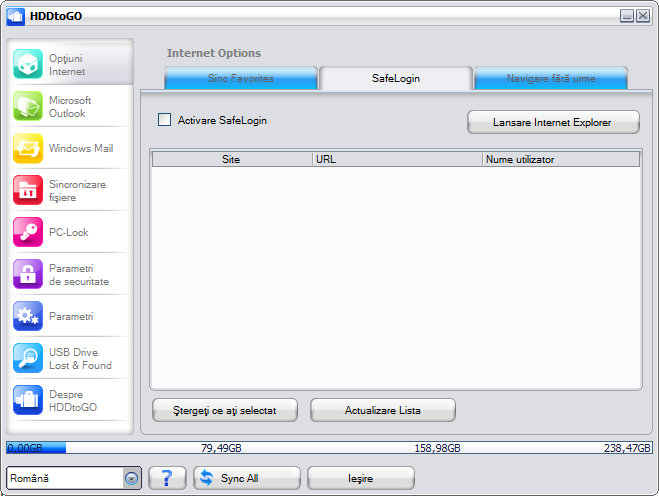Image resolution: width=659 pixels, height=496 pixels.
Task: Click the blue question mark help button
Action: [167, 478]
